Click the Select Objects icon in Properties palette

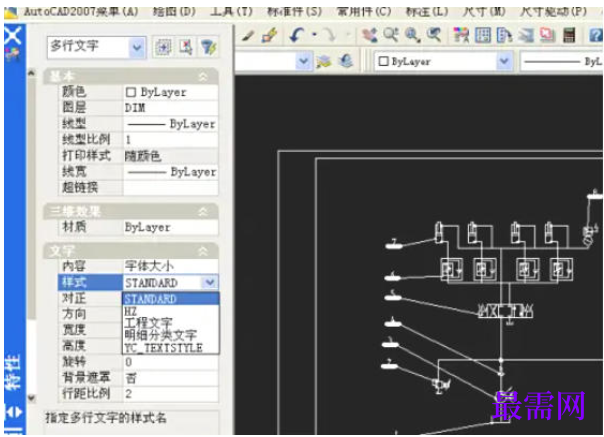(186, 47)
